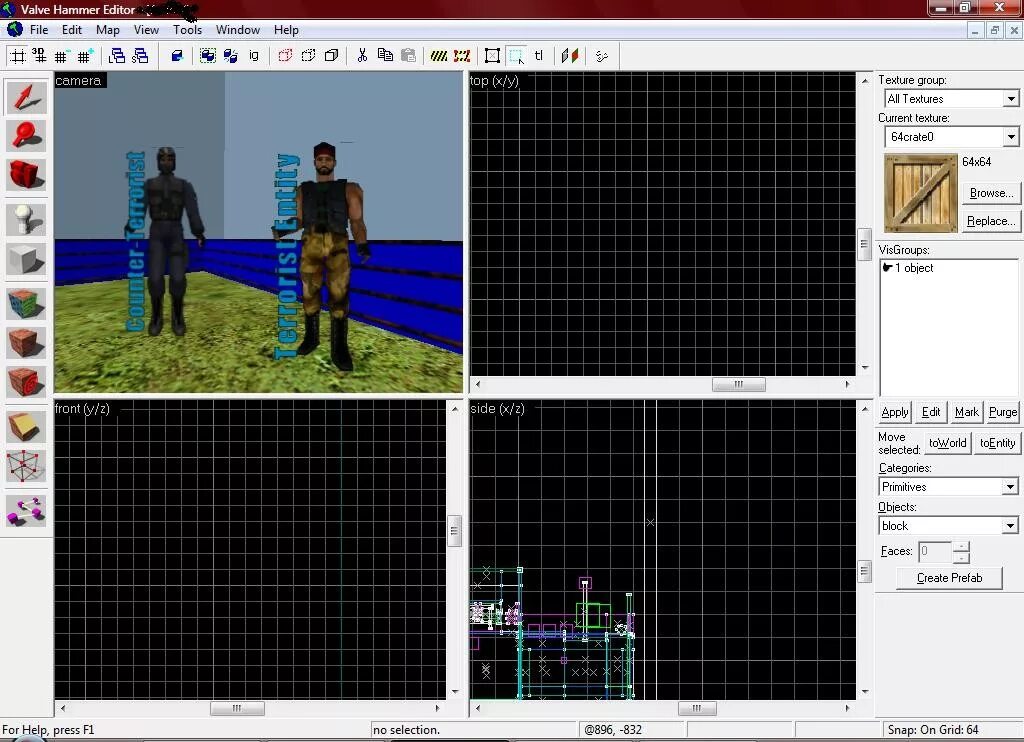Click the 64crate0 texture preview thumbnail

click(920, 193)
